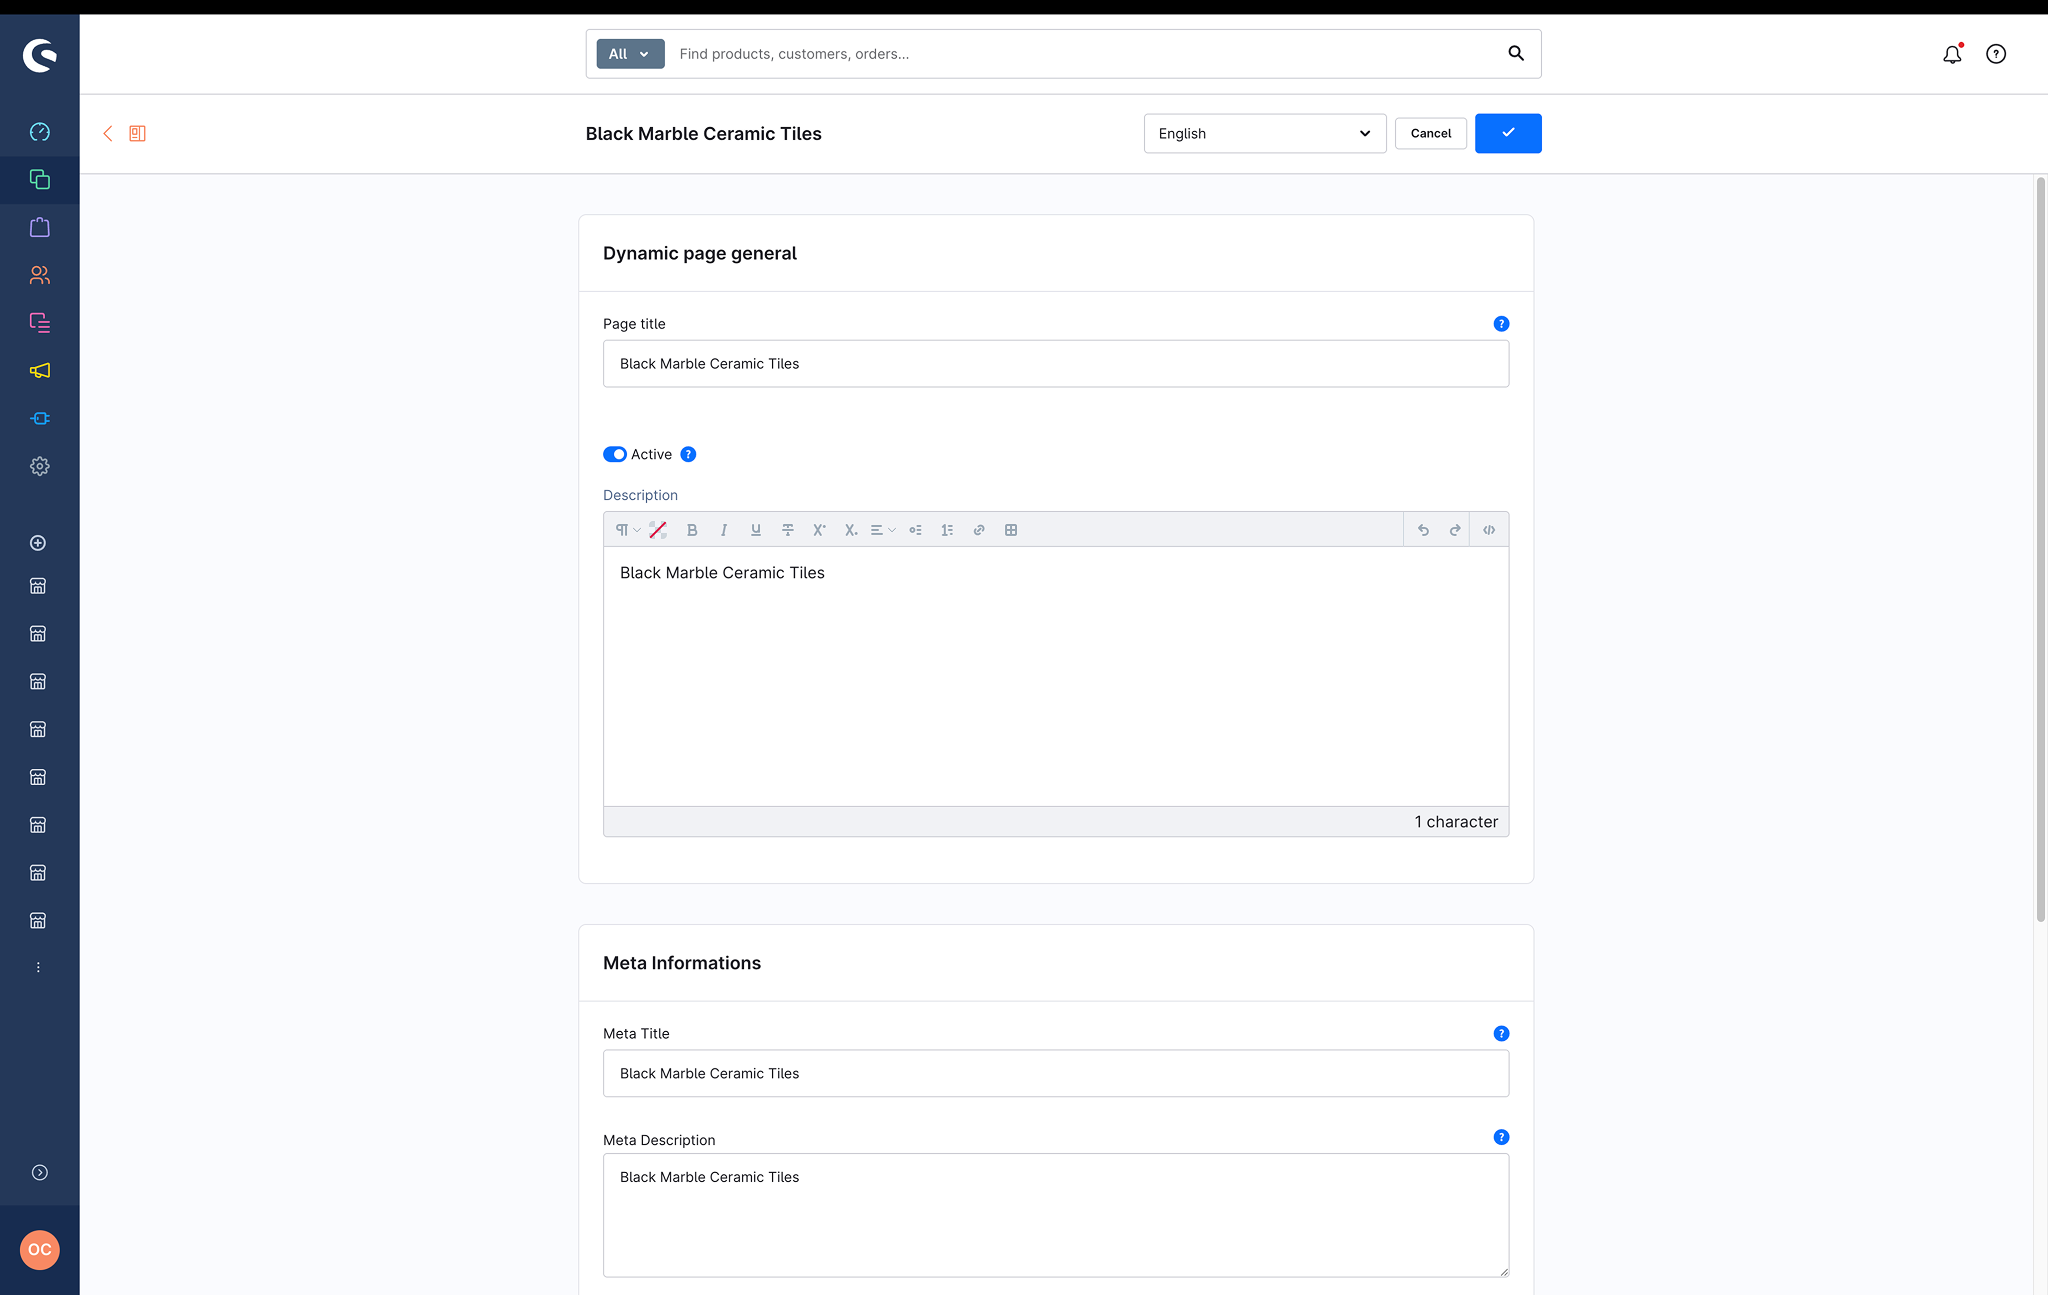Expand the sidebar with bottom arrow
Viewport: 2048px width, 1295px height.
(39, 1173)
